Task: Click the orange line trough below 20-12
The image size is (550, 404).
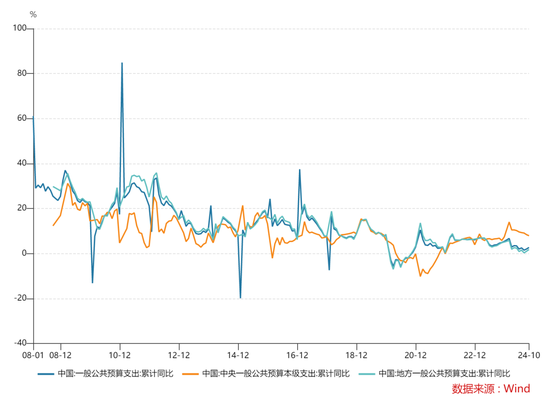Action: [x=420, y=276]
